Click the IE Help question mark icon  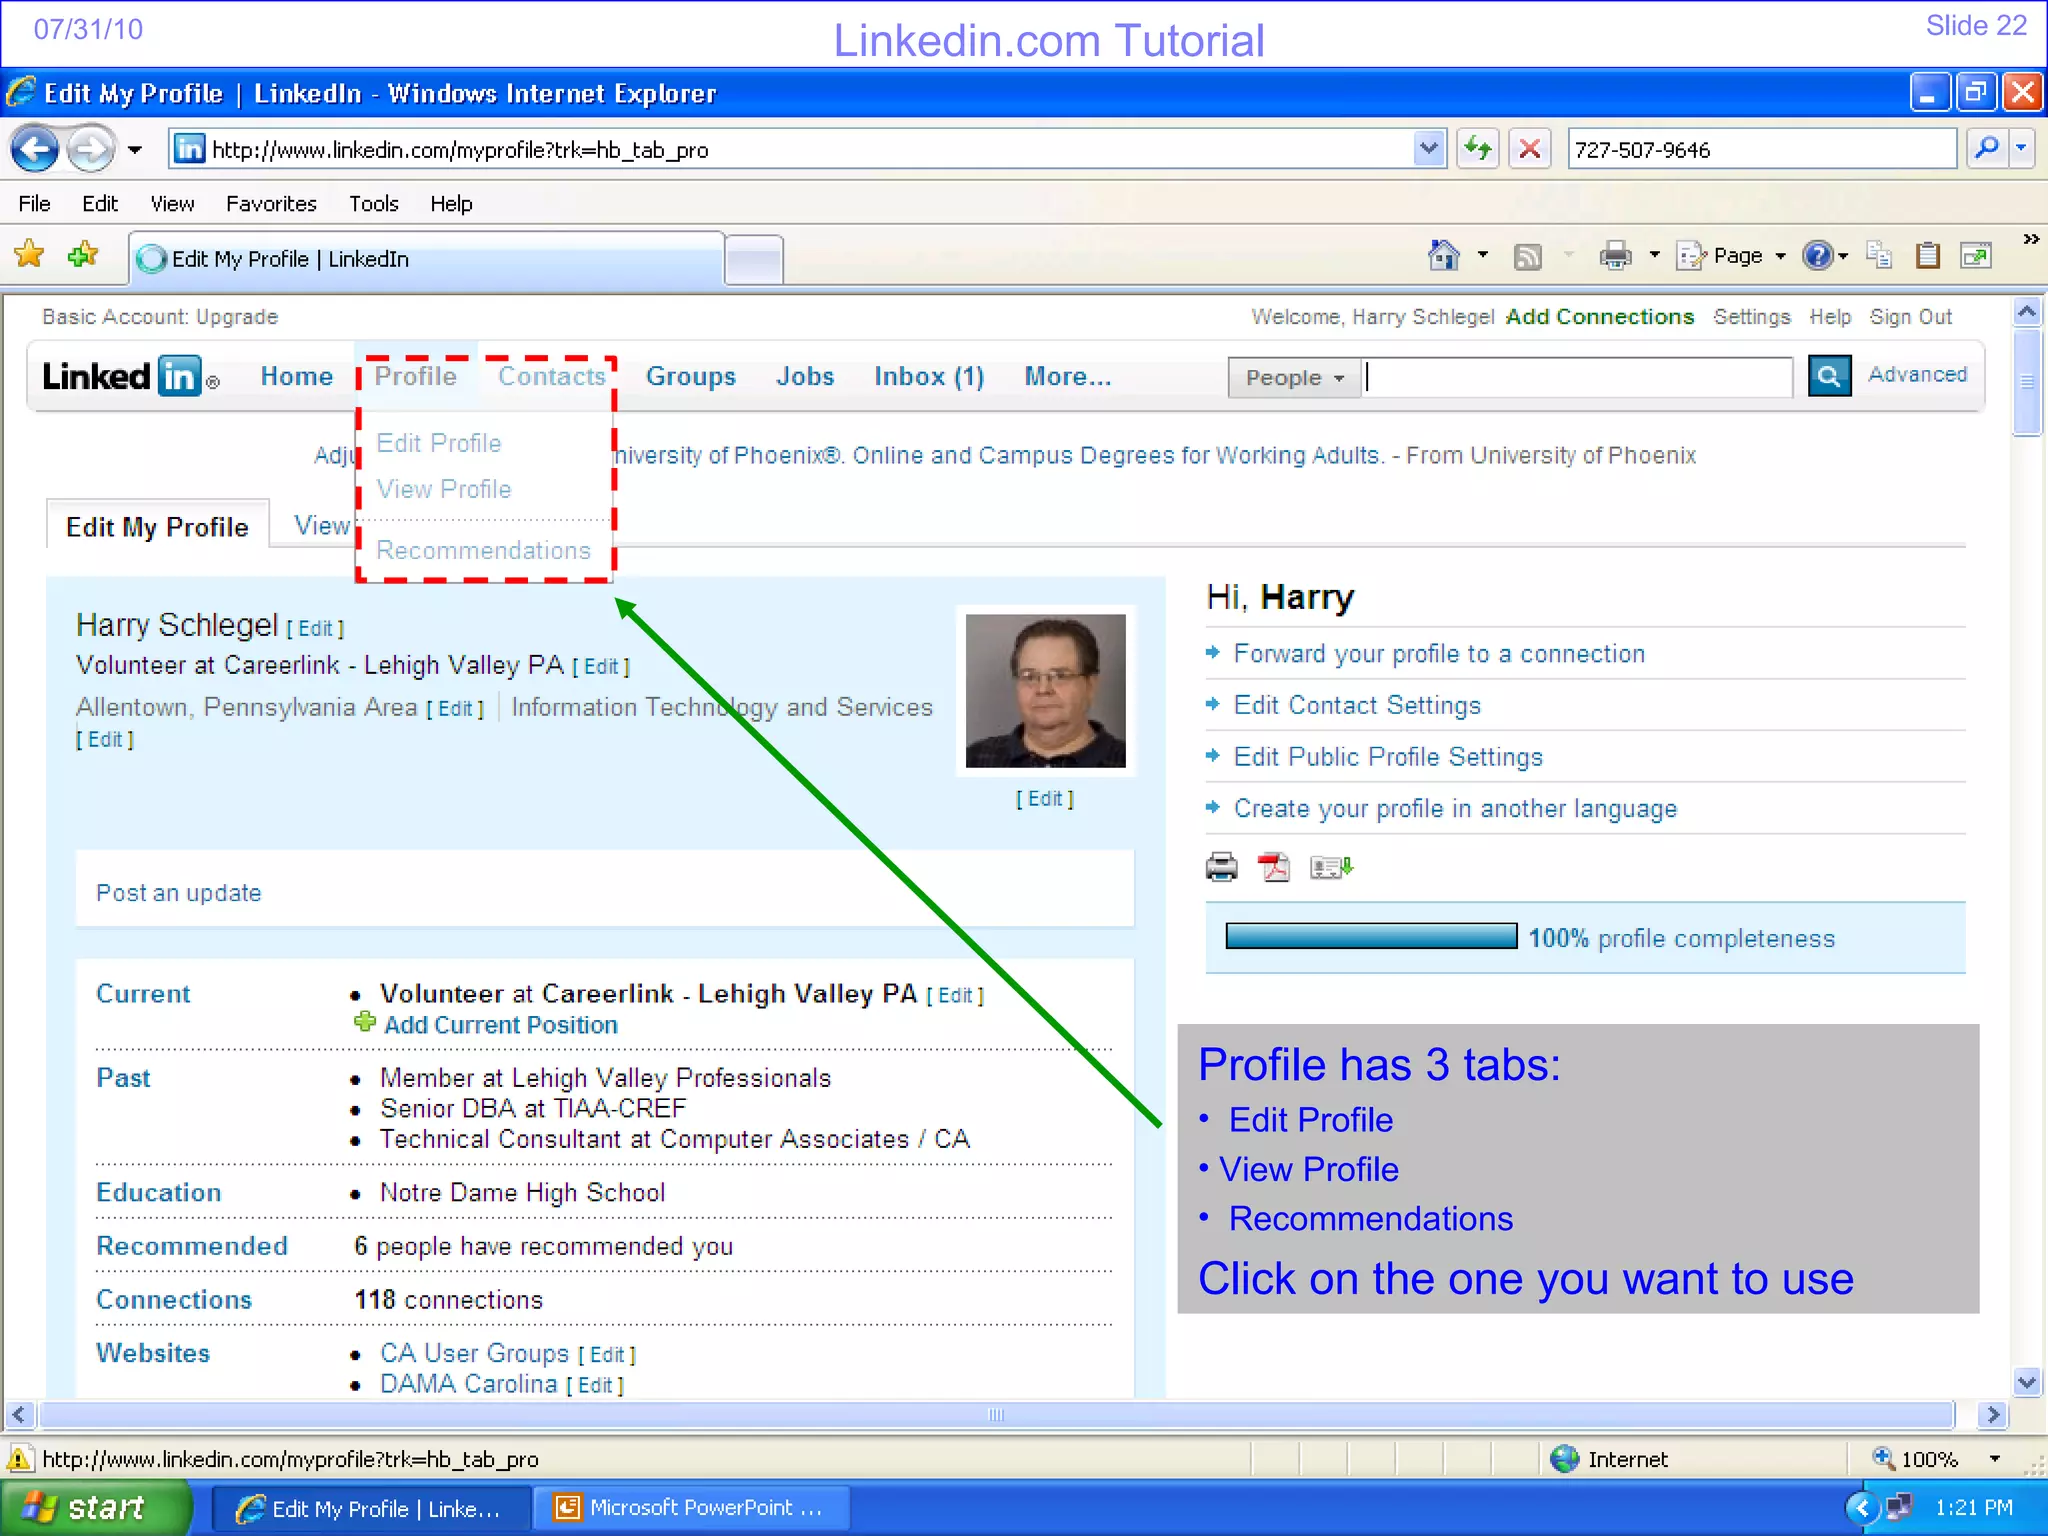(1817, 256)
